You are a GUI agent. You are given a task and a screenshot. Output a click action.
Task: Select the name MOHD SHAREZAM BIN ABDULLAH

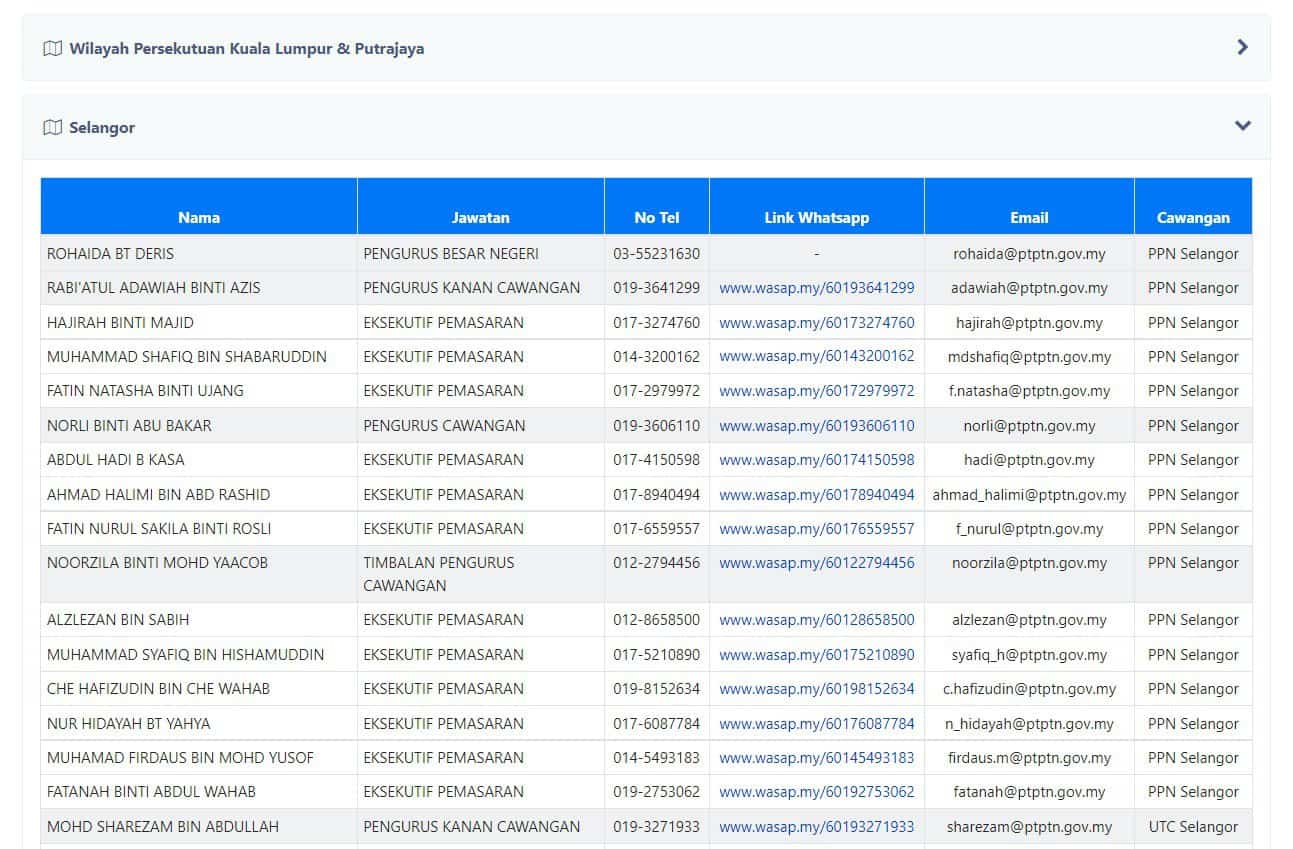click(163, 827)
